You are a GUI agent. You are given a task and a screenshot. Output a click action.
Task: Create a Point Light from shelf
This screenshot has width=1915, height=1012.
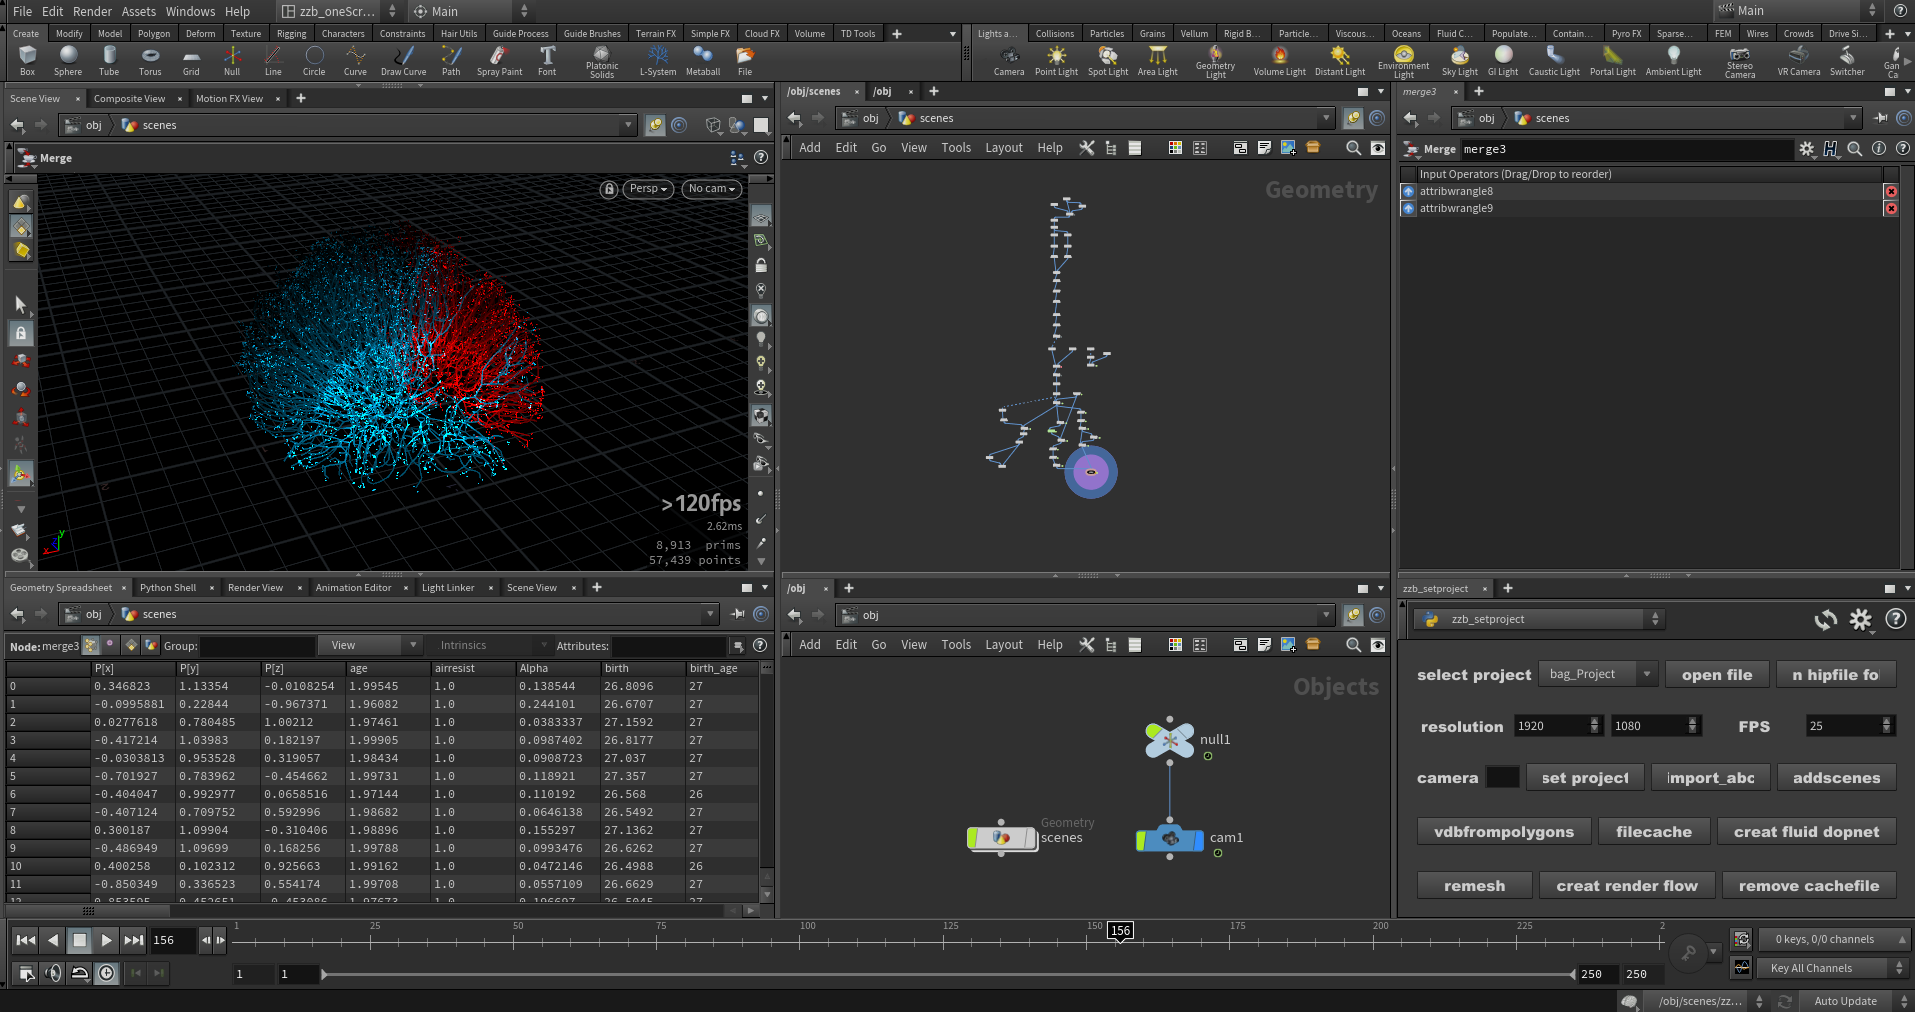click(x=1056, y=61)
